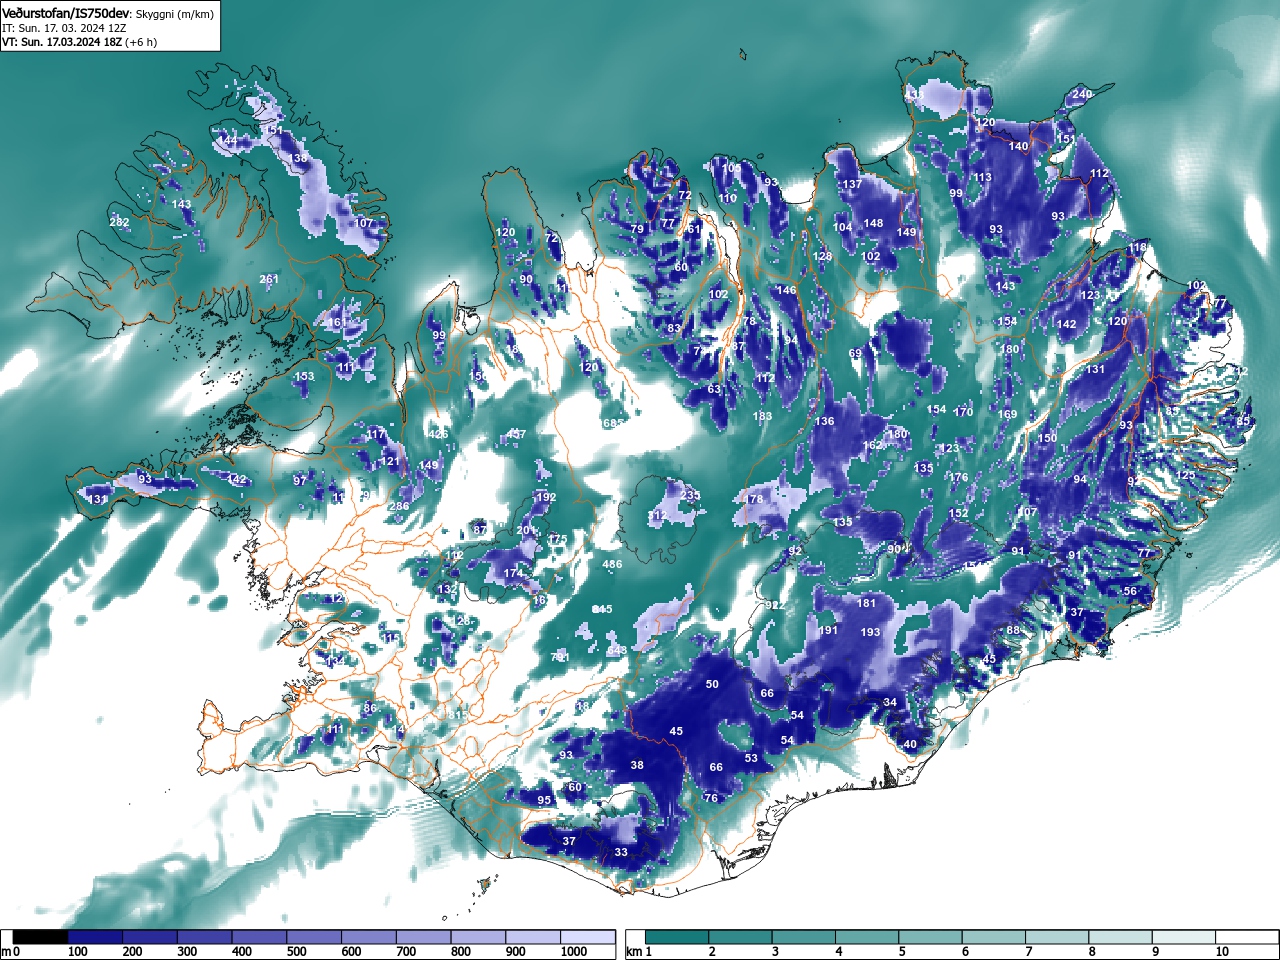Screen dimensions: 1280x960
Task: Select the map value 56 on the east coast
Action: (x=1130, y=592)
